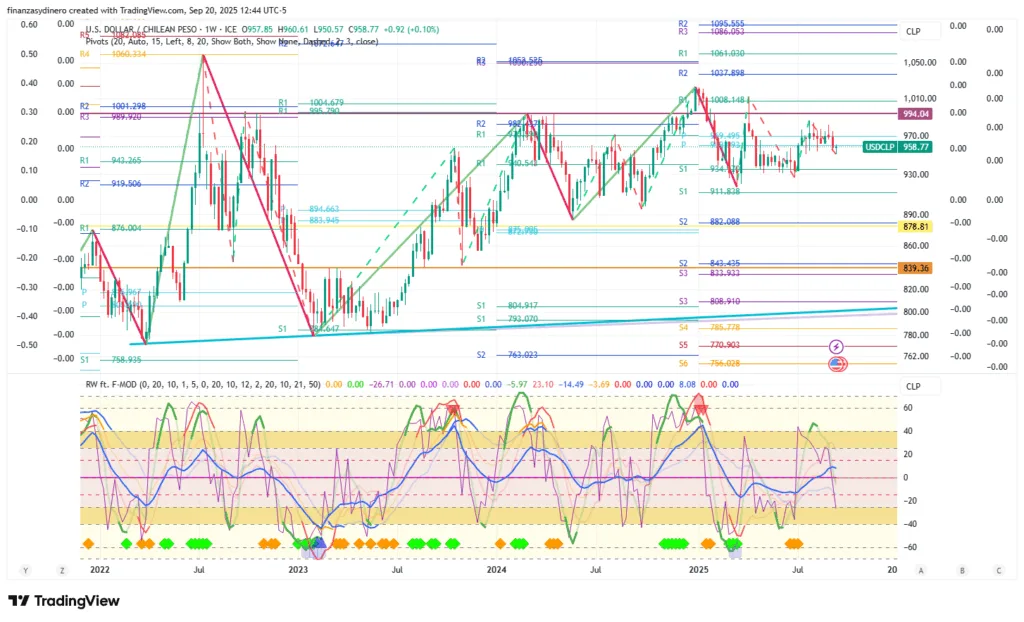The height and width of the screenshot is (622, 1024).
Task: Click the purple lightning event icon
Action: (836, 347)
